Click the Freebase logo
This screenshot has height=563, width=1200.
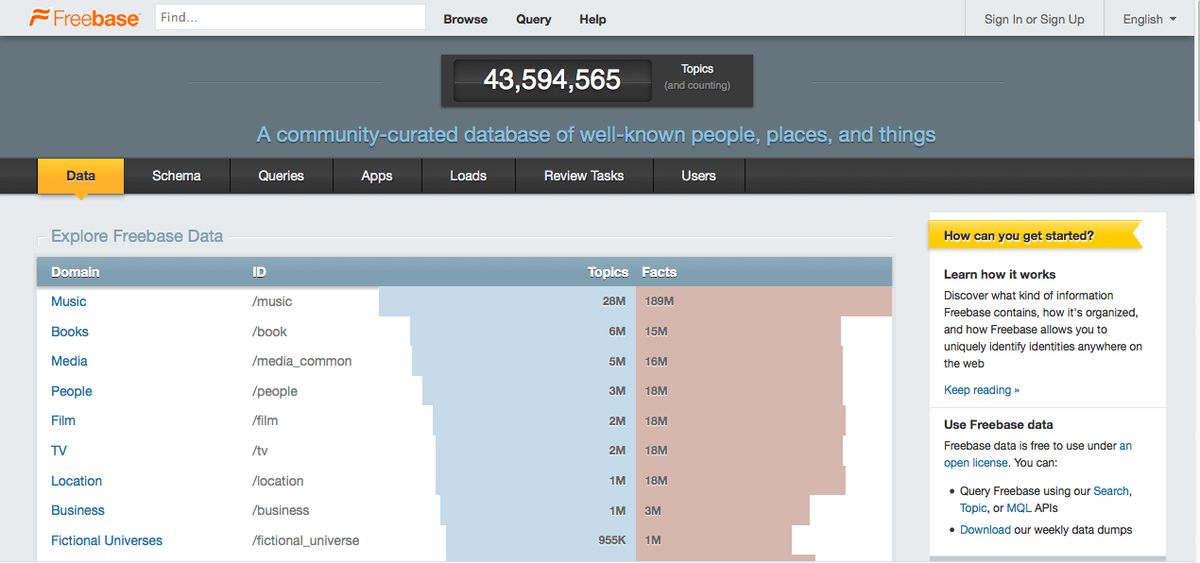tap(84, 18)
